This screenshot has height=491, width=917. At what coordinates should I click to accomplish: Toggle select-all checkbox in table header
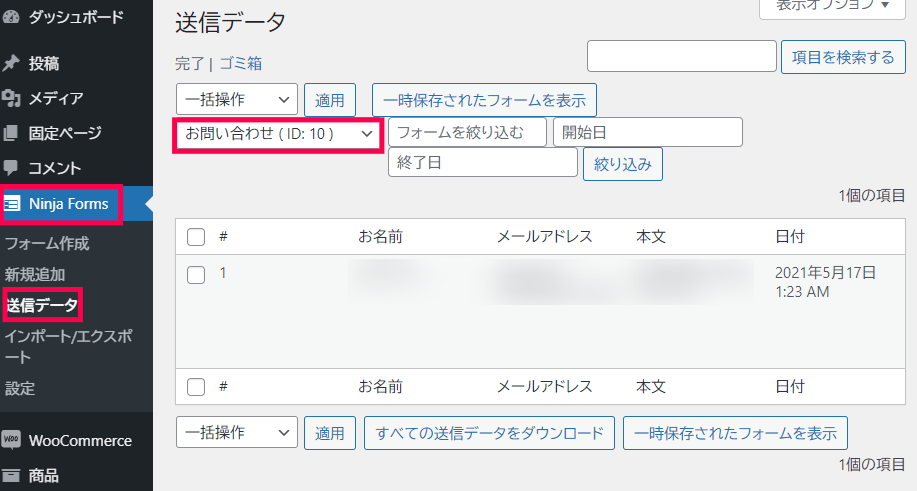(196, 237)
